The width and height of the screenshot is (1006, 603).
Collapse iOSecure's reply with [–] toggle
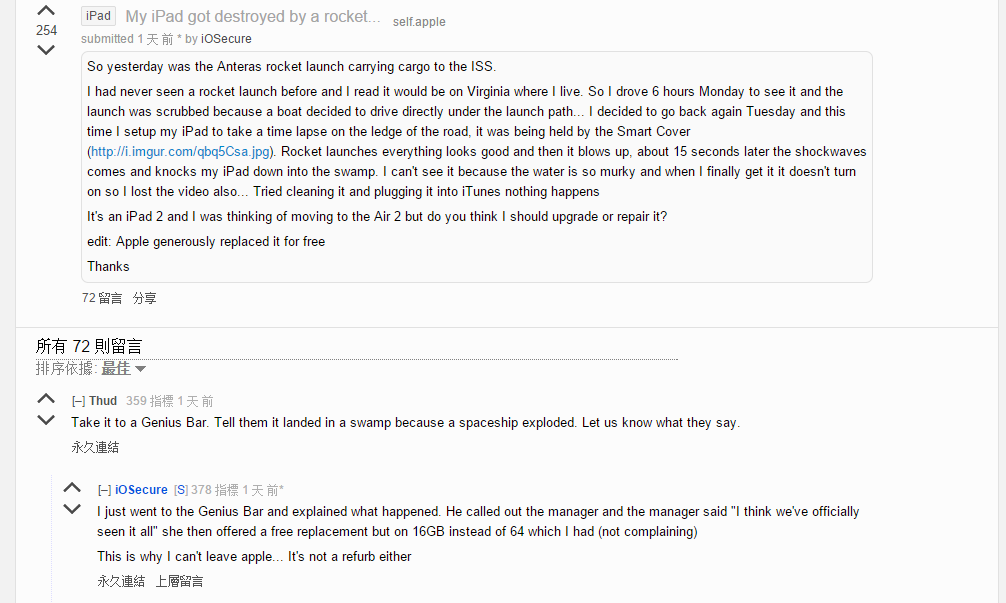104,490
